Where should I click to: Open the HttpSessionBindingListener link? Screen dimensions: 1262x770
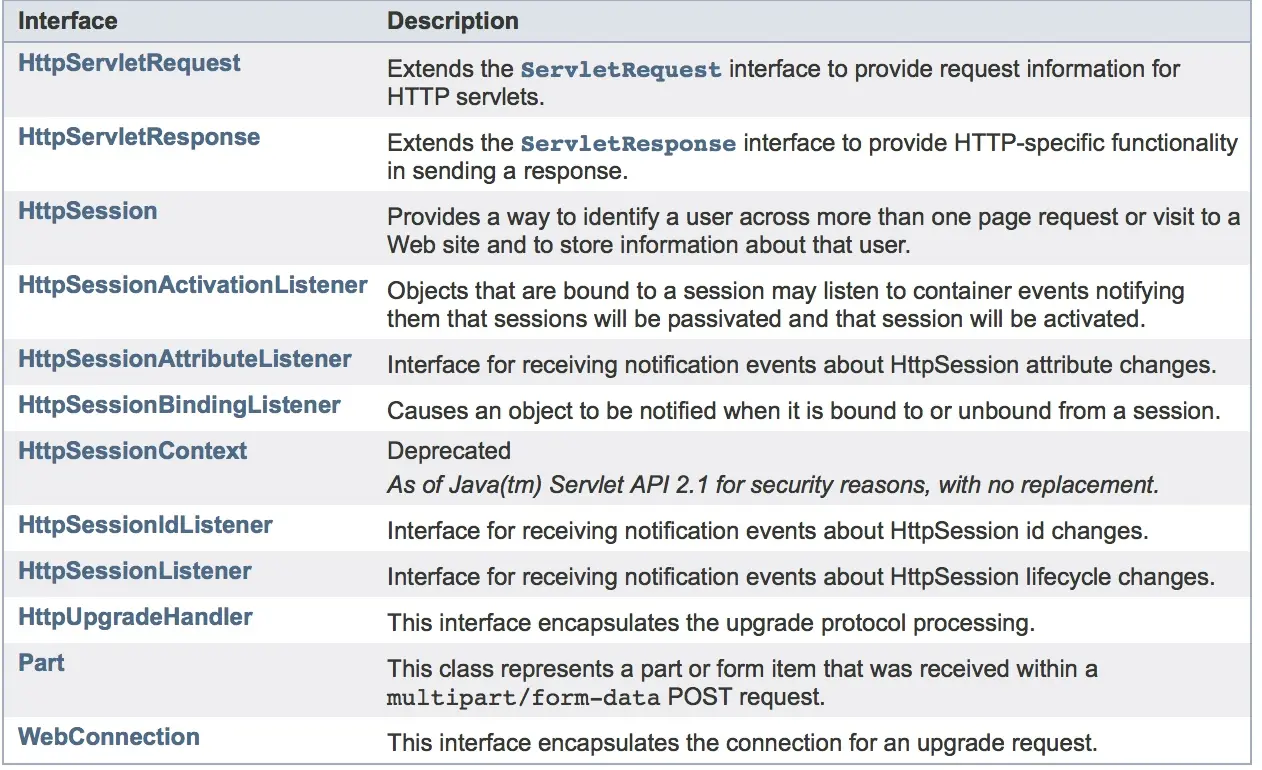(180, 405)
